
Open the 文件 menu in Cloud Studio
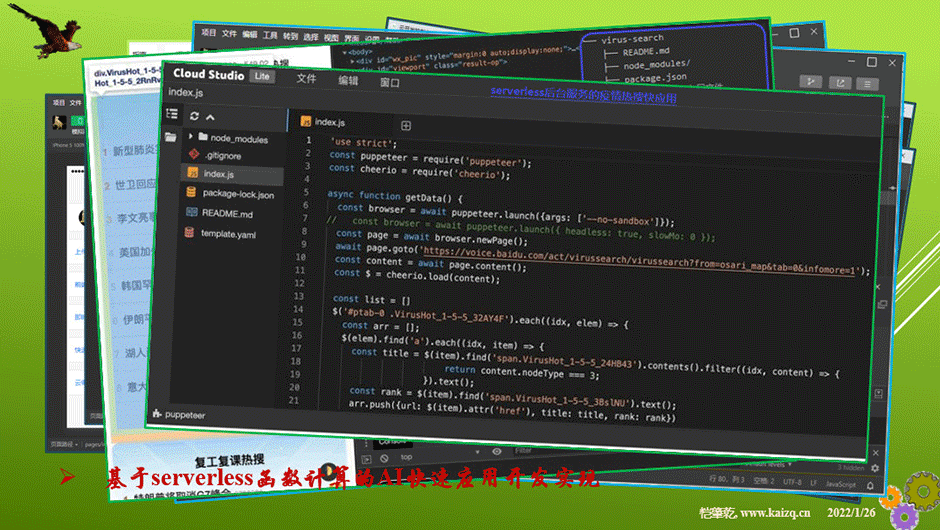click(306, 79)
